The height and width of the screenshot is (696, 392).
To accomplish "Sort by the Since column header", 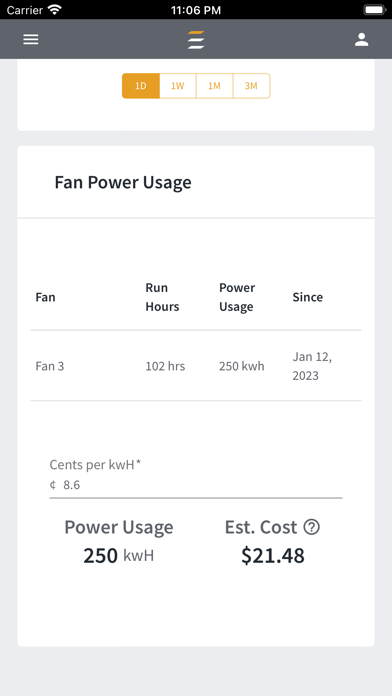I will coord(307,297).
